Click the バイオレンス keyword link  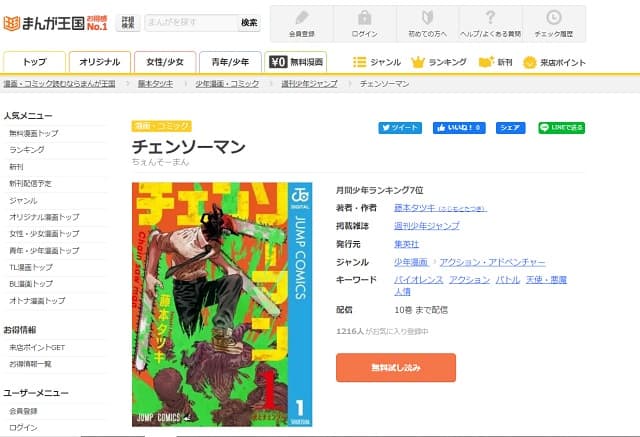pos(419,280)
